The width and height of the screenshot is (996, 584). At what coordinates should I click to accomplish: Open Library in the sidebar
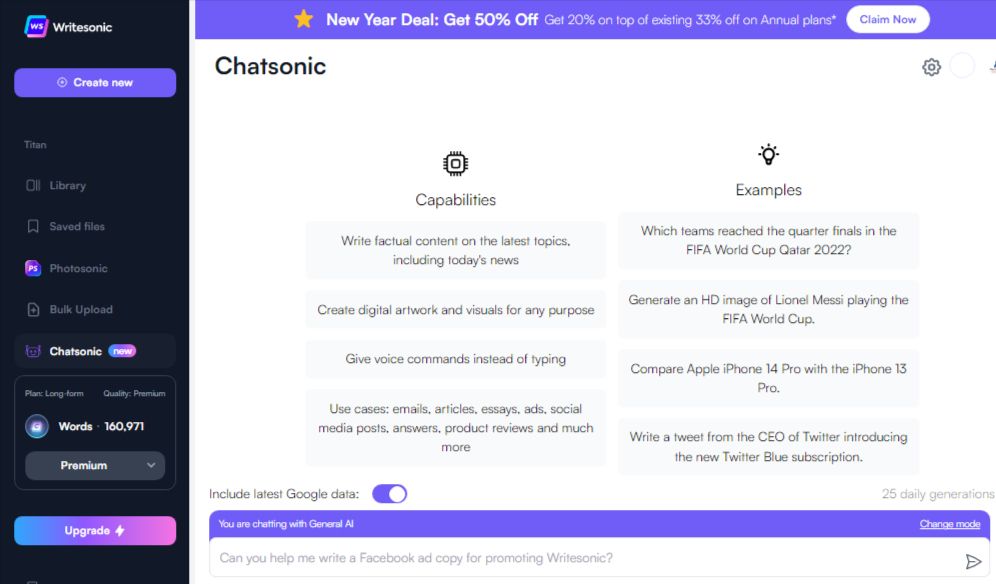[67, 185]
